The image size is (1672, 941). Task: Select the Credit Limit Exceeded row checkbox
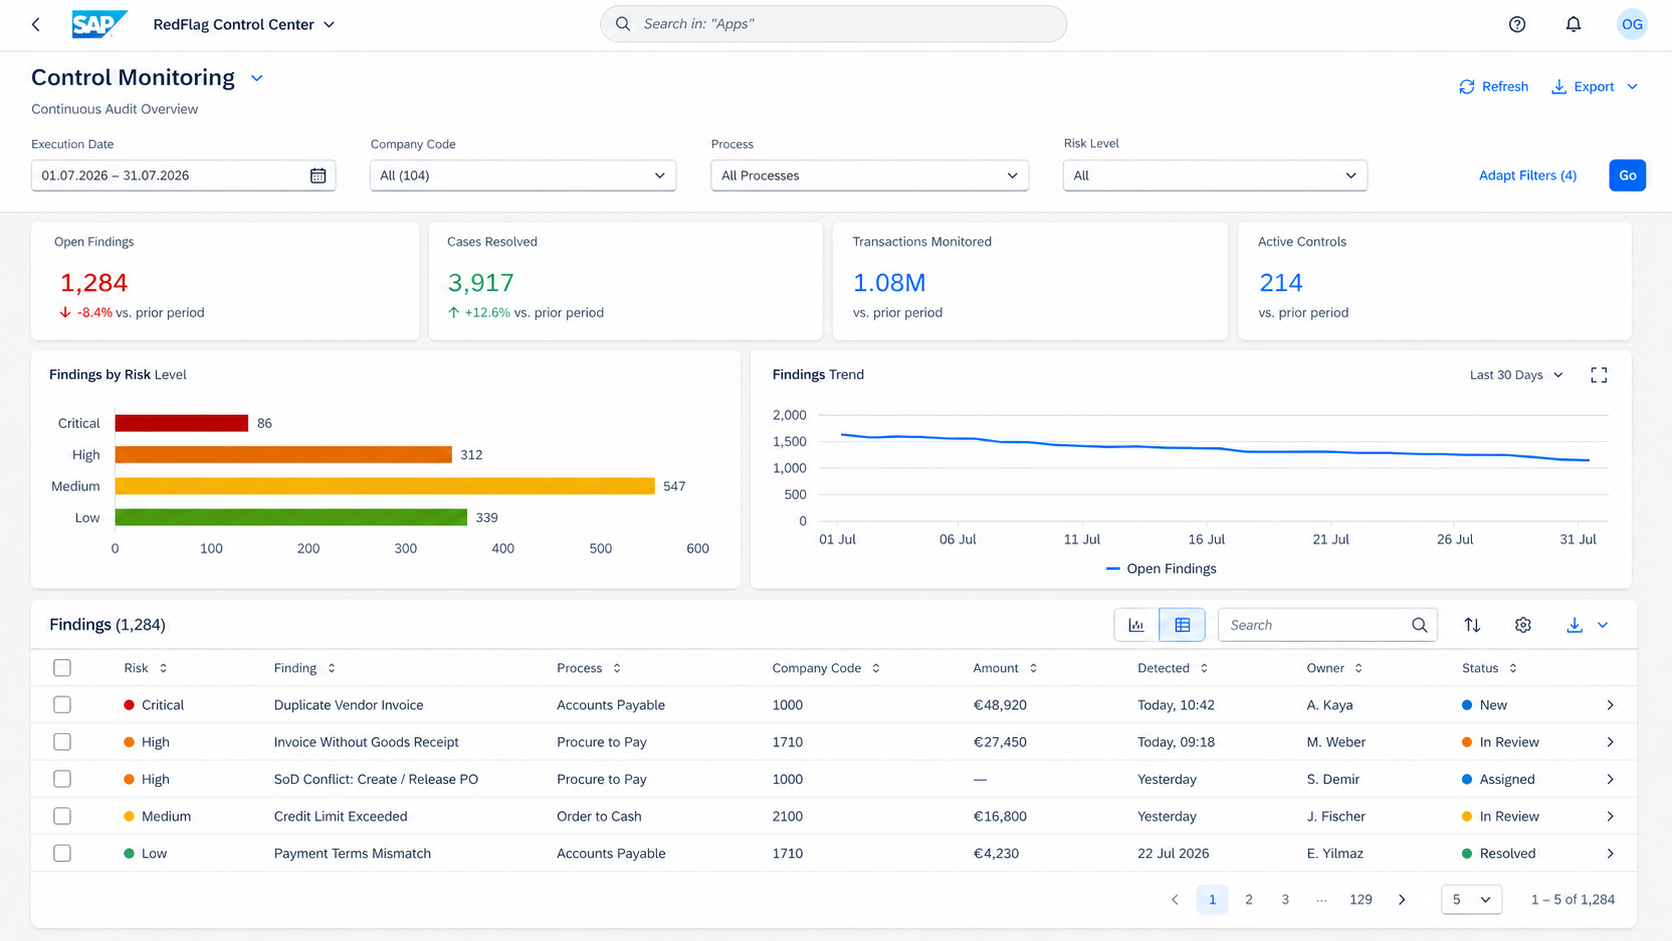[x=62, y=816]
